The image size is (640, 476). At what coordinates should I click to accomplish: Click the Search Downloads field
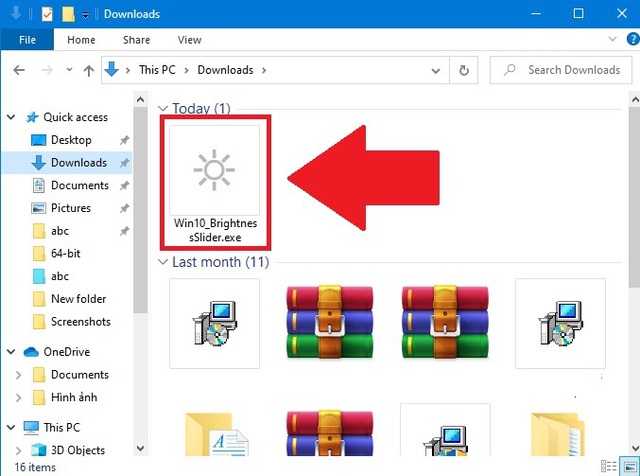pos(561,70)
